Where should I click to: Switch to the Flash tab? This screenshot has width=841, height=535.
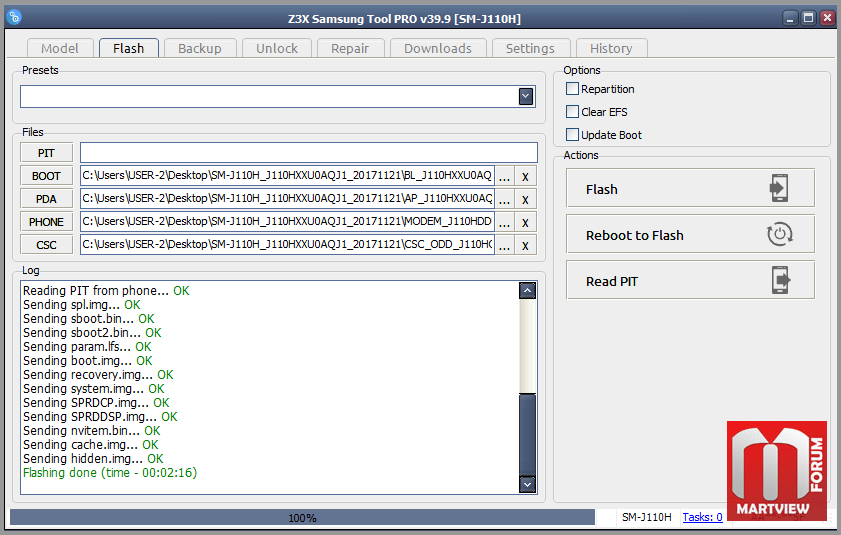pos(129,48)
